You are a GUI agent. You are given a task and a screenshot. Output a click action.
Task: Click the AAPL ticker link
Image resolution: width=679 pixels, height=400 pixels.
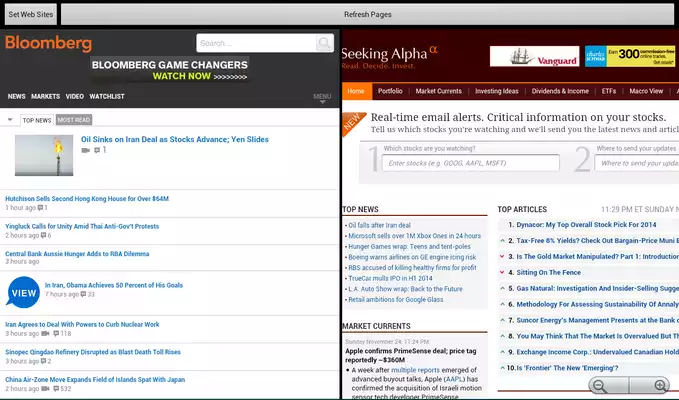click(x=455, y=379)
